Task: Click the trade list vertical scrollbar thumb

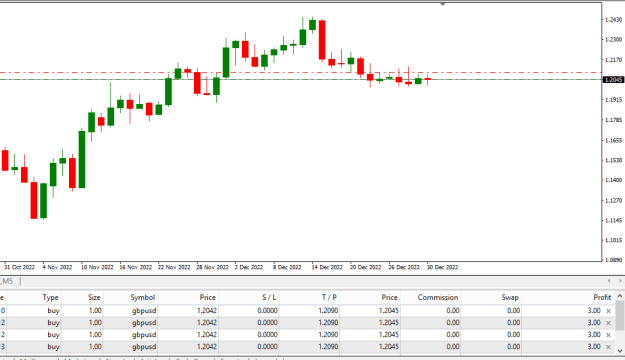Action: [620, 316]
